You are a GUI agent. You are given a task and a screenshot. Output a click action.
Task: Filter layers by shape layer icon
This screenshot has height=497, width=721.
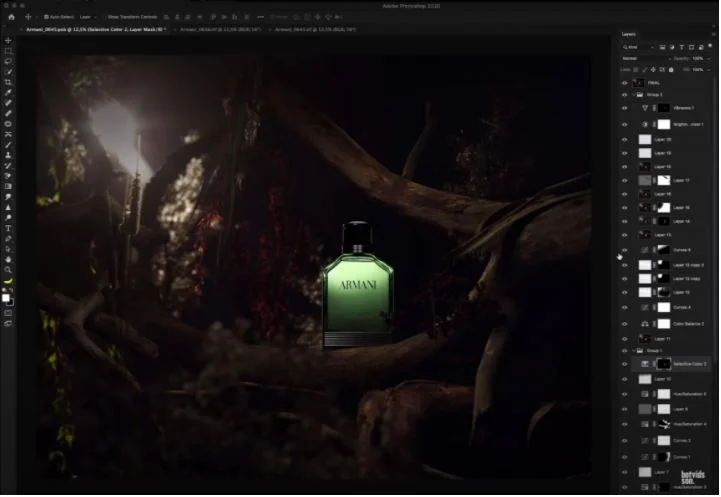point(692,47)
